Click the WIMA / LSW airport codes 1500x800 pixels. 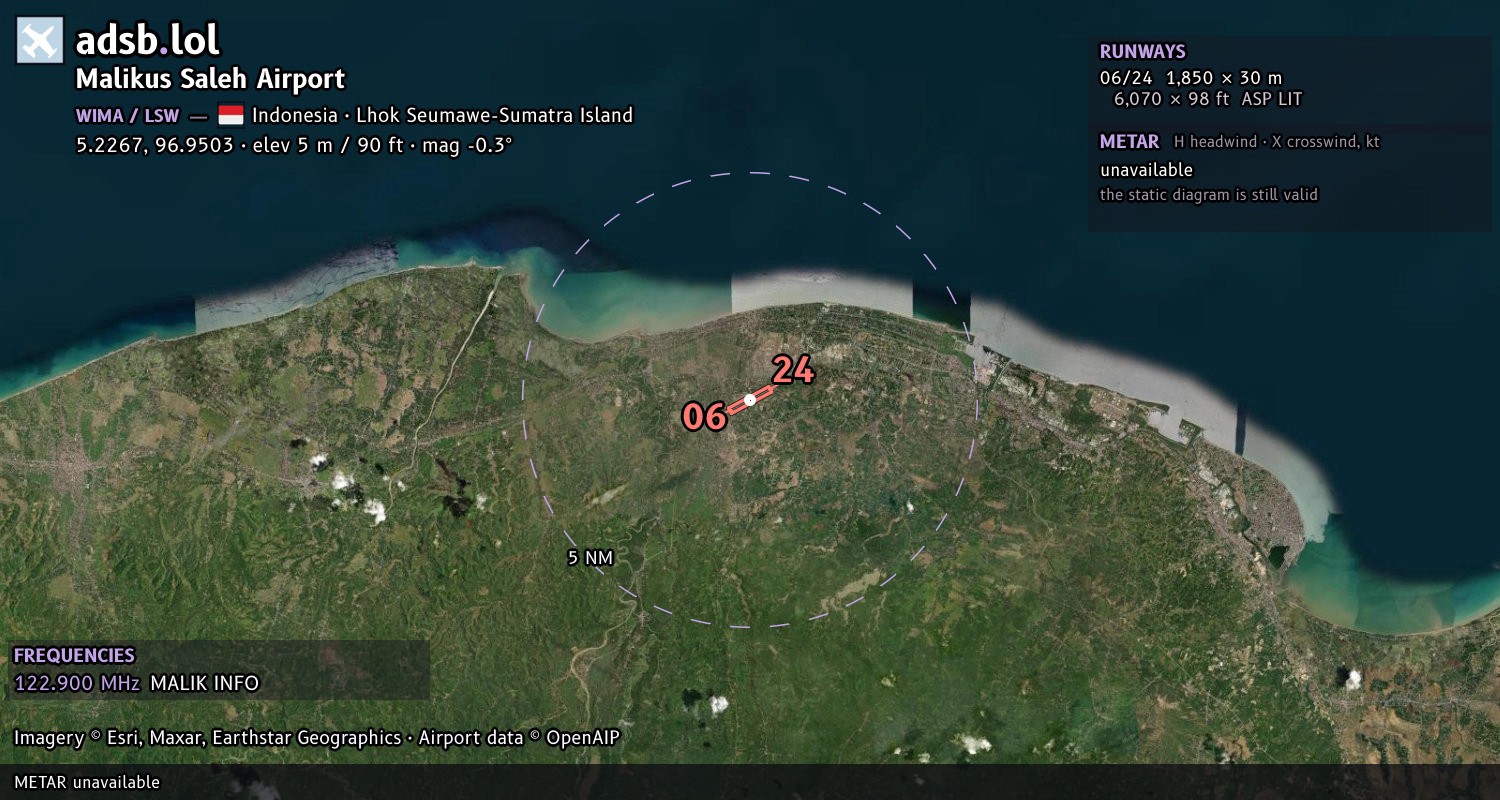click(128, 115)
